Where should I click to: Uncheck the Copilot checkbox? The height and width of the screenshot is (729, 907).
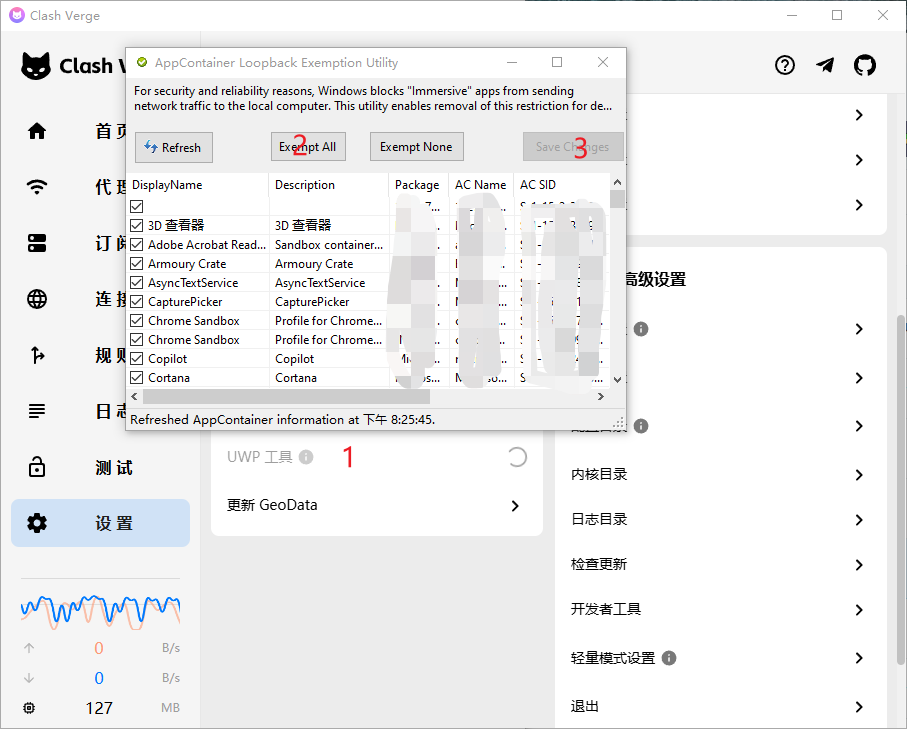(137, 359)
